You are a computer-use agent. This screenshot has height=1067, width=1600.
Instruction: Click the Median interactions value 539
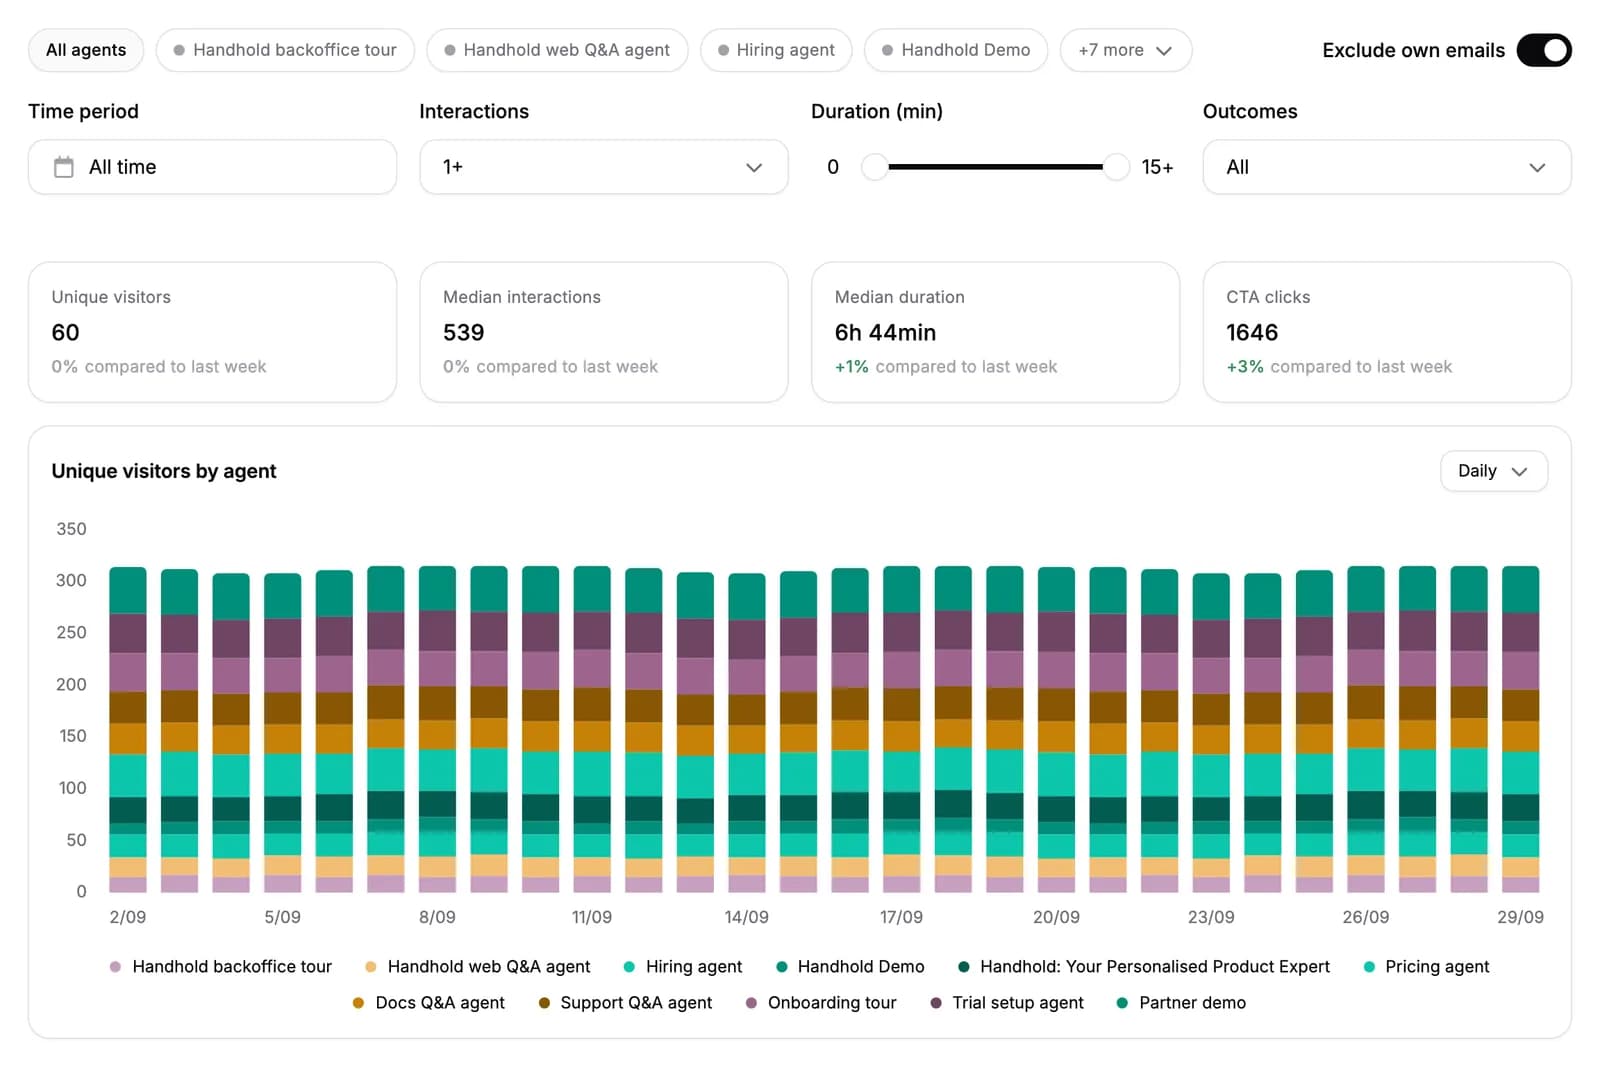(x=464, y=332)
